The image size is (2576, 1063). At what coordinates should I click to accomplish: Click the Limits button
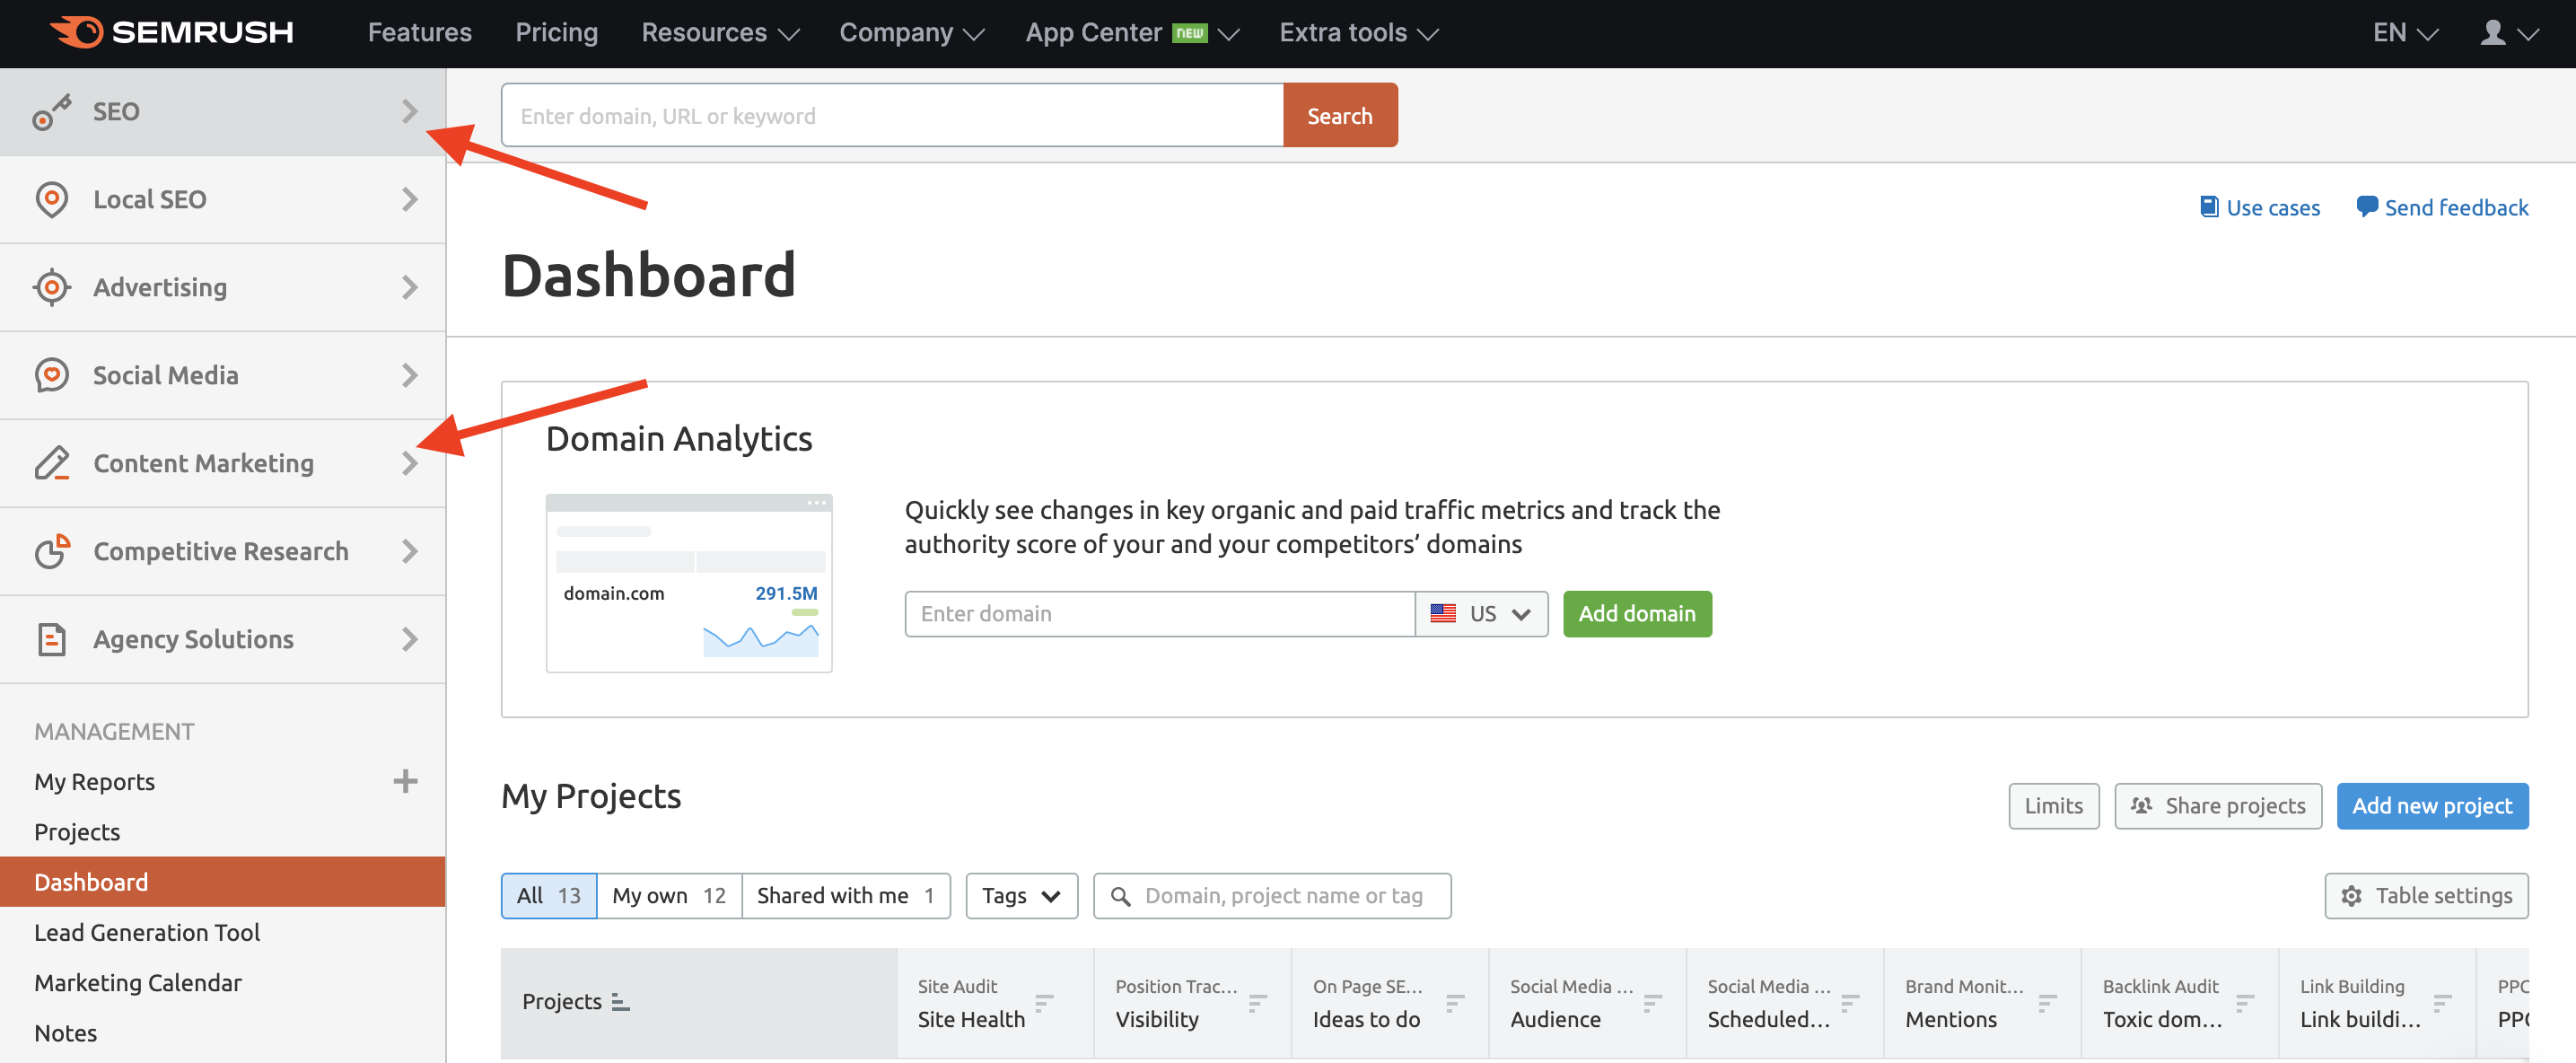pos(2053,806)
